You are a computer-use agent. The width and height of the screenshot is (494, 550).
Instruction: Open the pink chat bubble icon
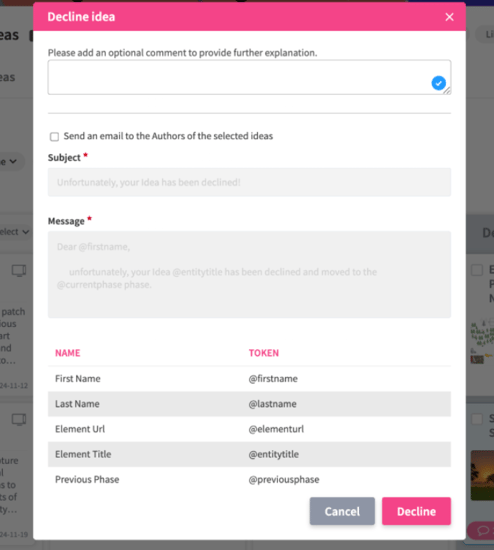click(483, 530)
